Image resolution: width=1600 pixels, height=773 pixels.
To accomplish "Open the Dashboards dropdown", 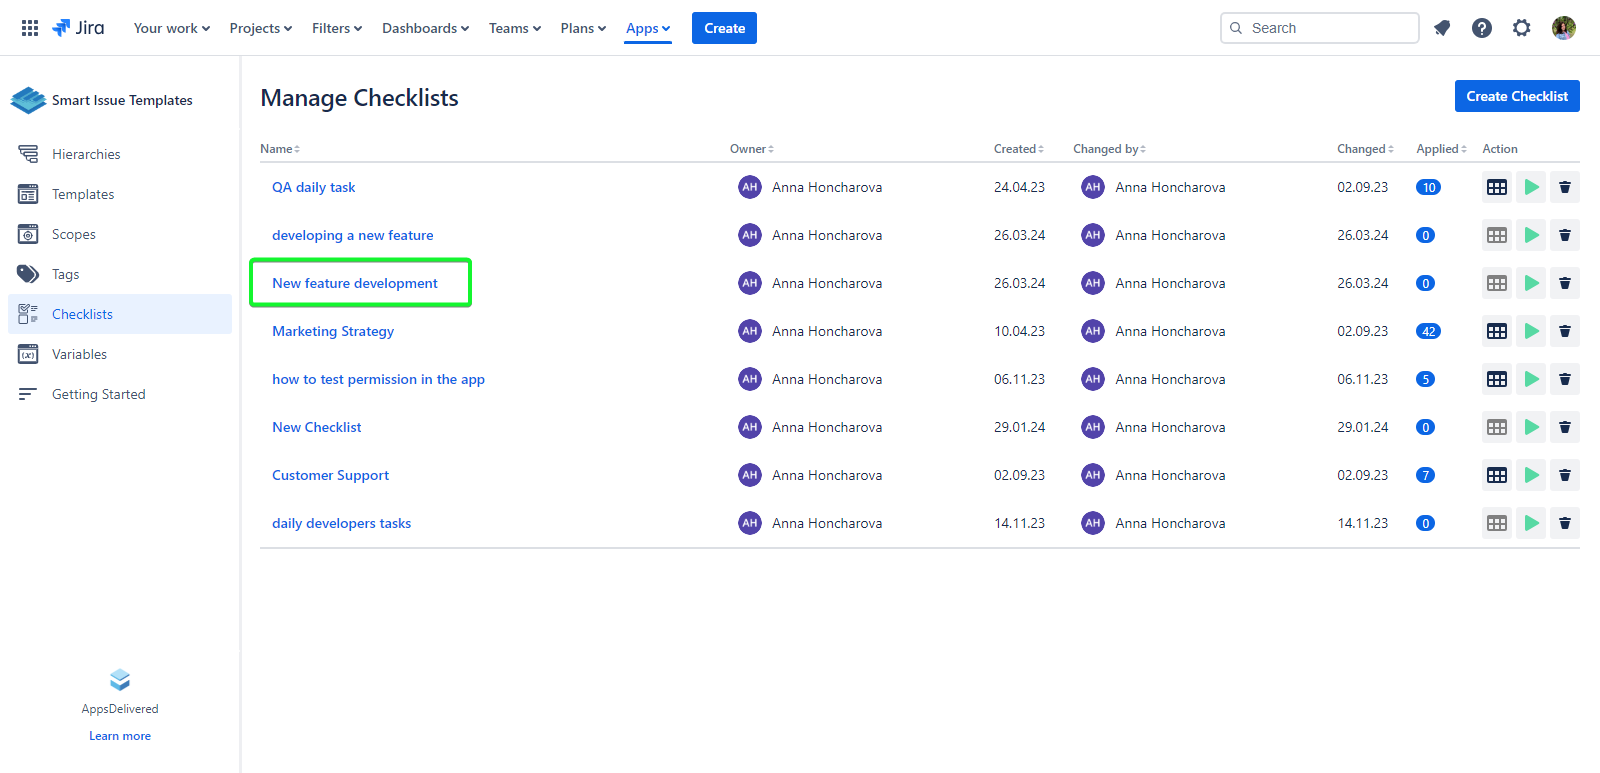I will tap(425, 28).
